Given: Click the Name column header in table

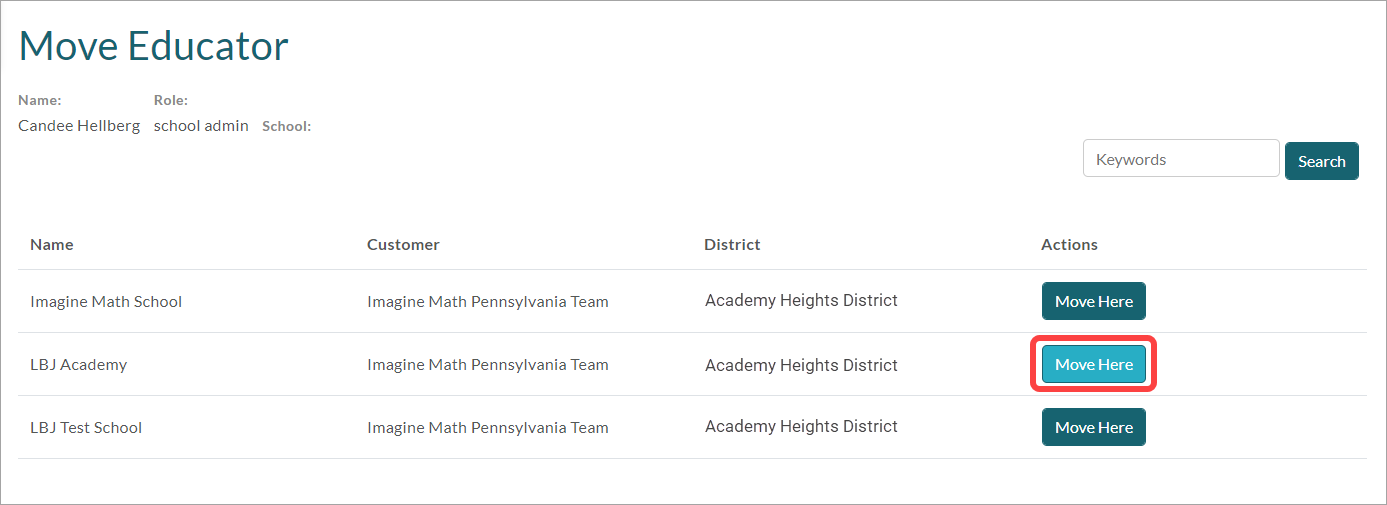Looking at the screenshot, I should pos(52,244).
